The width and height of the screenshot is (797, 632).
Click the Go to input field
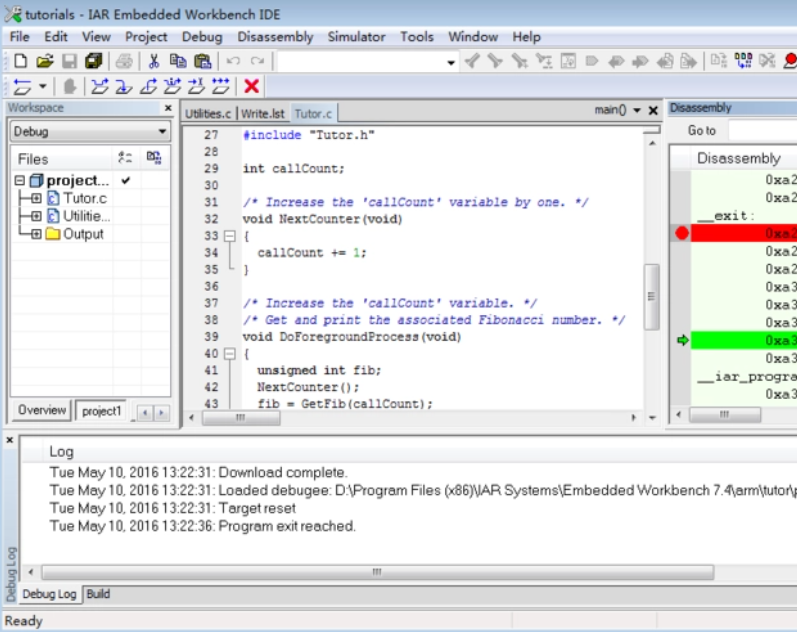pyautogui.click(x=760, y=131)
